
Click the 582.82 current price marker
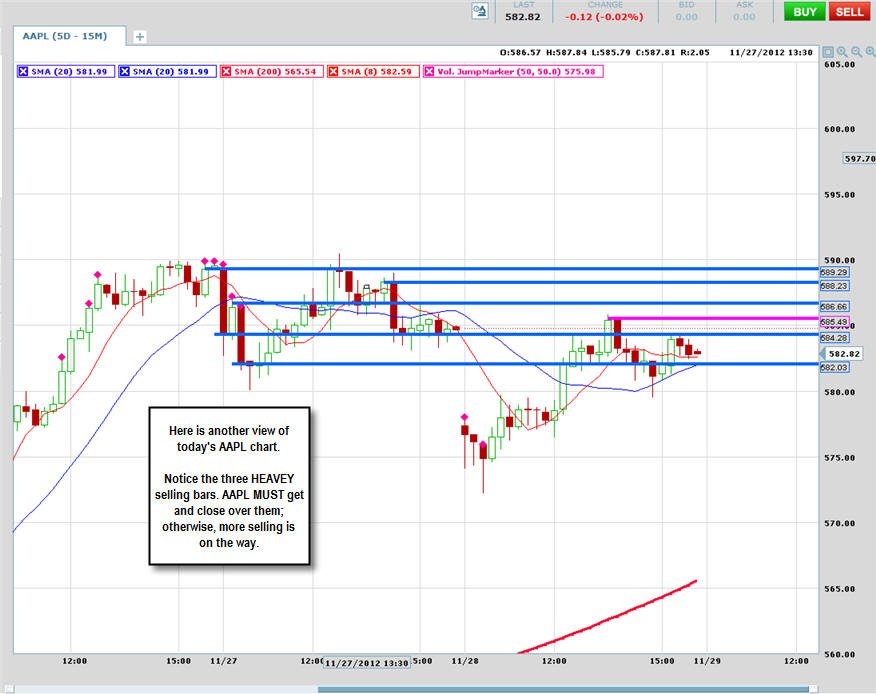coord(843,354)
